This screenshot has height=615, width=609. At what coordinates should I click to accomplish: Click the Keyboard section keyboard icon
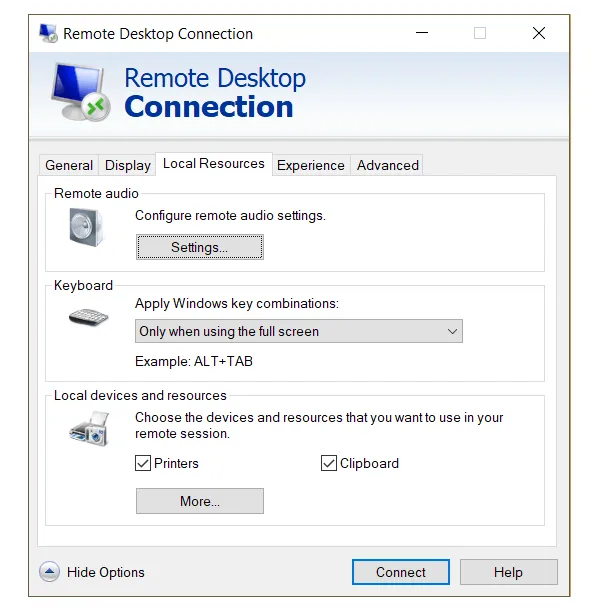point(89,317)
